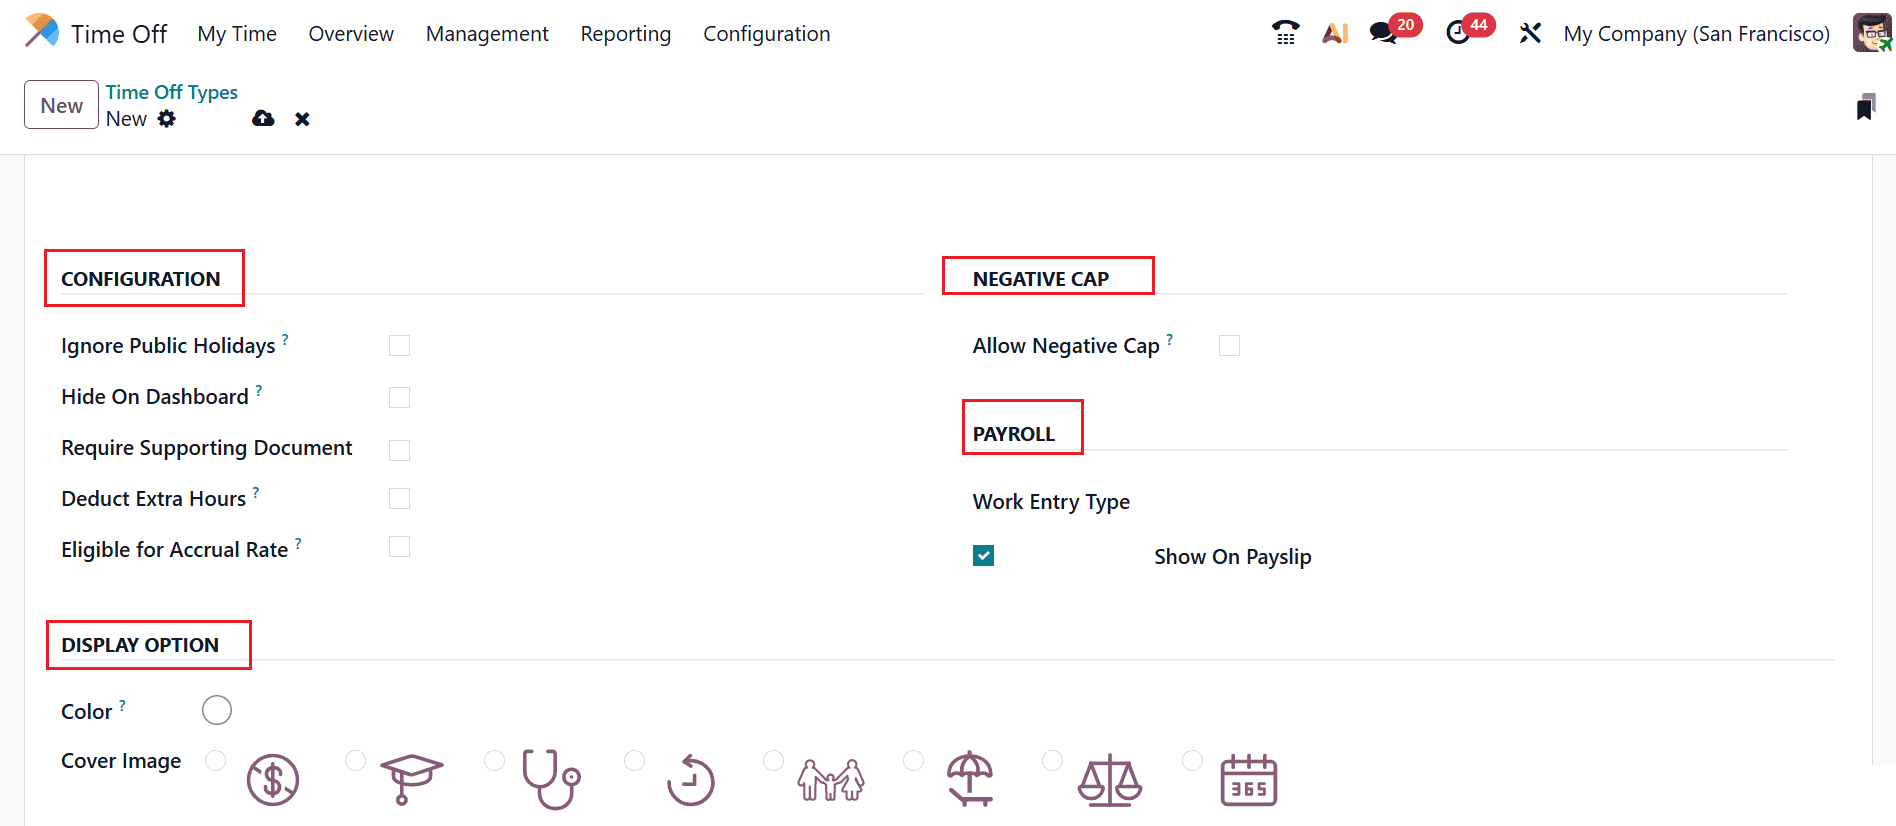The width and height of the screenshot is (1896, 826).
Task: Uncheck the Show On Payslip checkbox
Action: tap(983, 556)
